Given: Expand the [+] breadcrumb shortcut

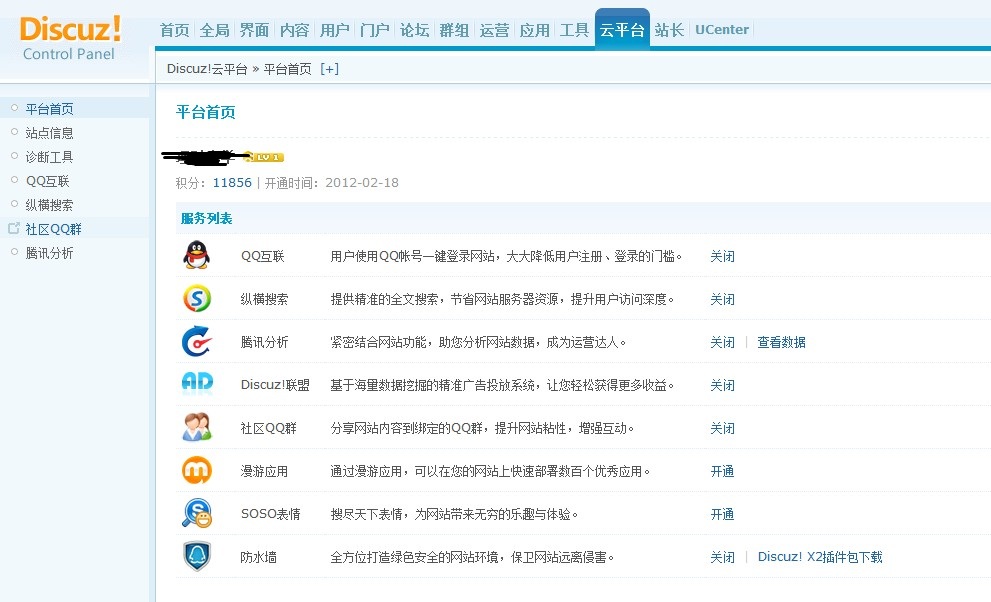Looking at the screenshot, I should coord(329,69).
